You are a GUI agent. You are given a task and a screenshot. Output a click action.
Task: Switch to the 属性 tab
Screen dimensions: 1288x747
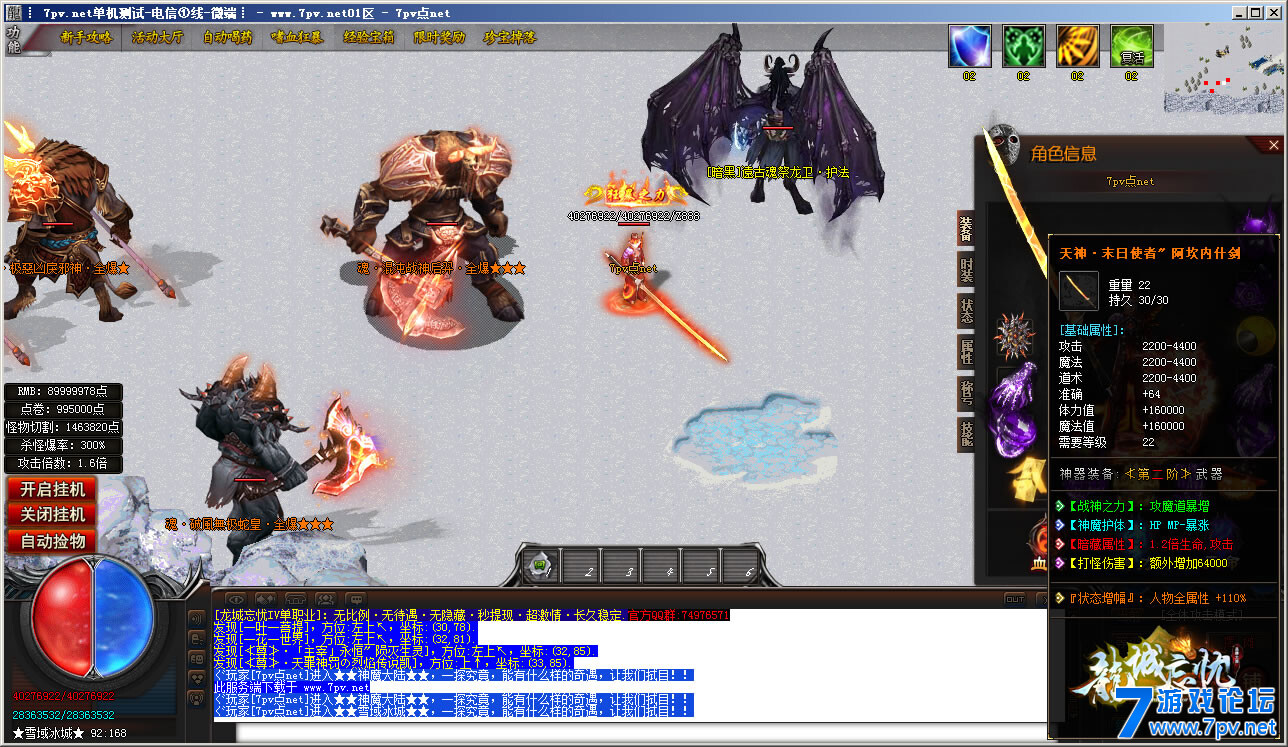click(x=966, y=351)
